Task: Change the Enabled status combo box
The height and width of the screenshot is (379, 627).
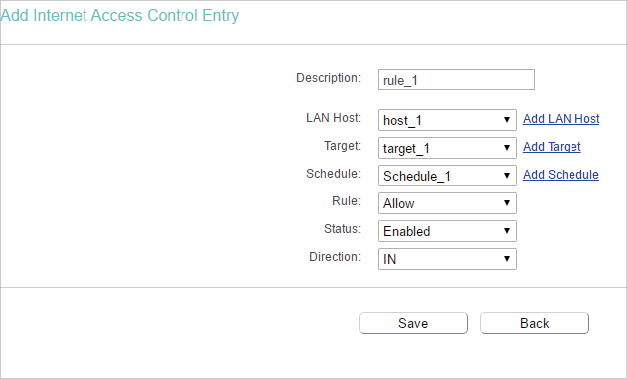Action: tap(407, 231)
